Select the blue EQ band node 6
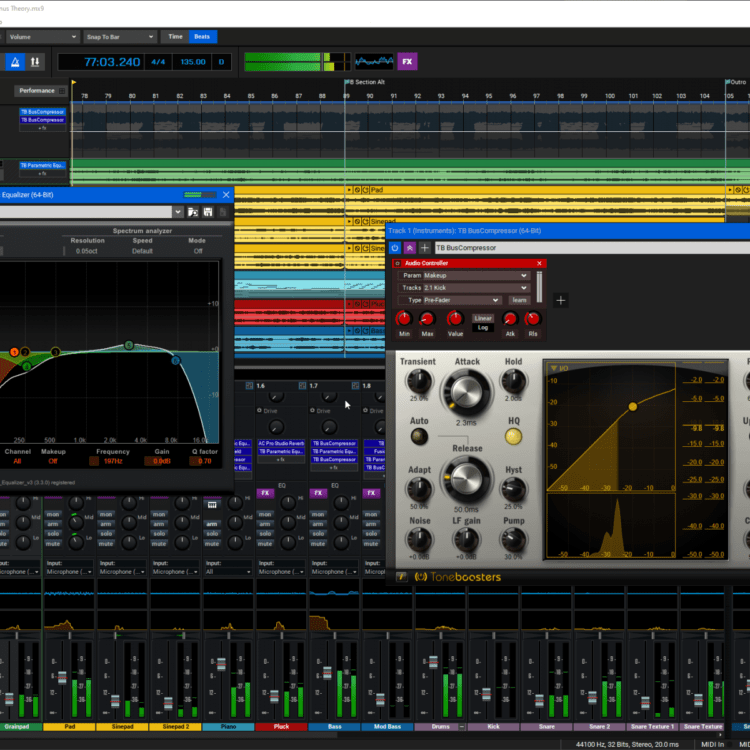The image size is (750, 750). tap(176, 360)
